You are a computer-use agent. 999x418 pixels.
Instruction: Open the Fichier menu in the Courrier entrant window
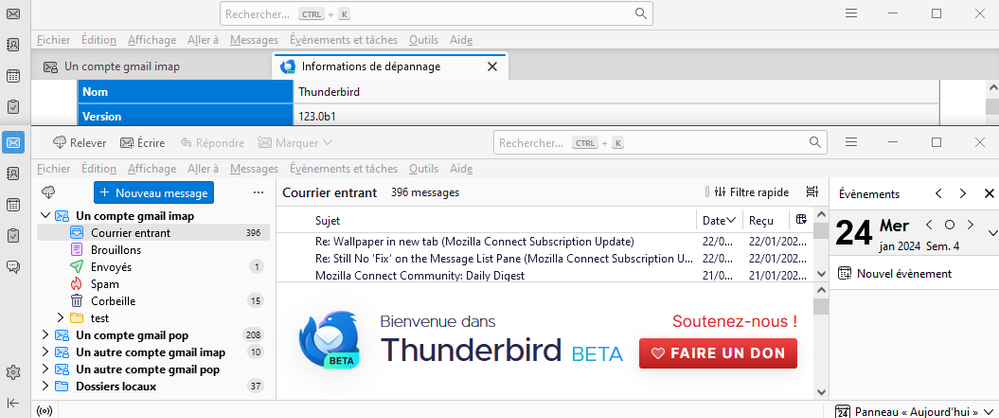54,169
